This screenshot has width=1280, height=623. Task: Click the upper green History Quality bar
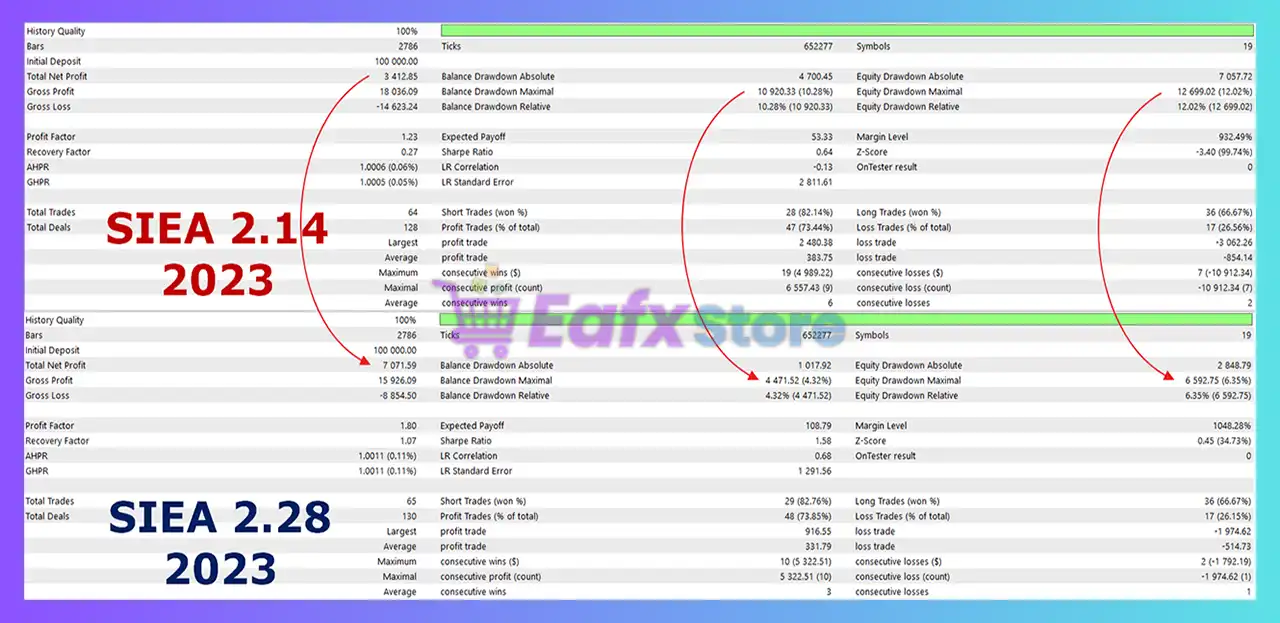(x=846, y=31)
